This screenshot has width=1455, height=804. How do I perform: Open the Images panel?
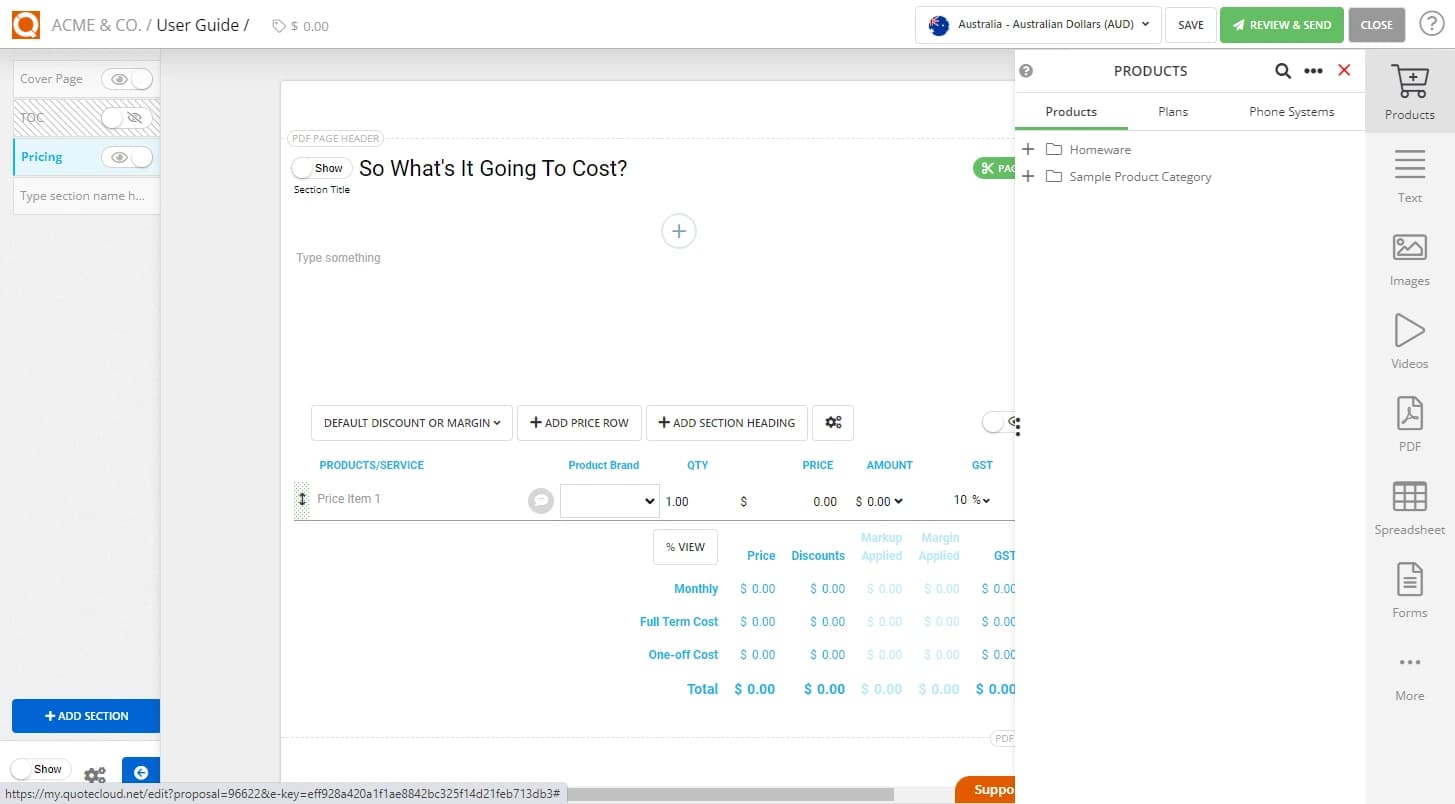tap(1409, 258)
